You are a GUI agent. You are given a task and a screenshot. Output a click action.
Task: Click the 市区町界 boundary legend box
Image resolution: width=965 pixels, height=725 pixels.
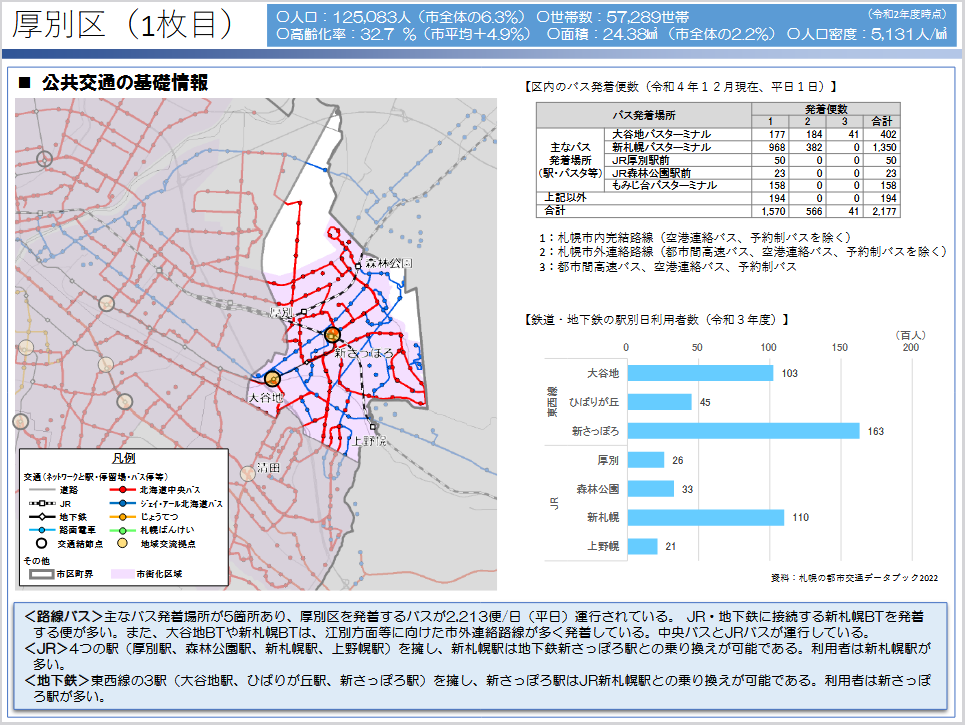(41, 575)
